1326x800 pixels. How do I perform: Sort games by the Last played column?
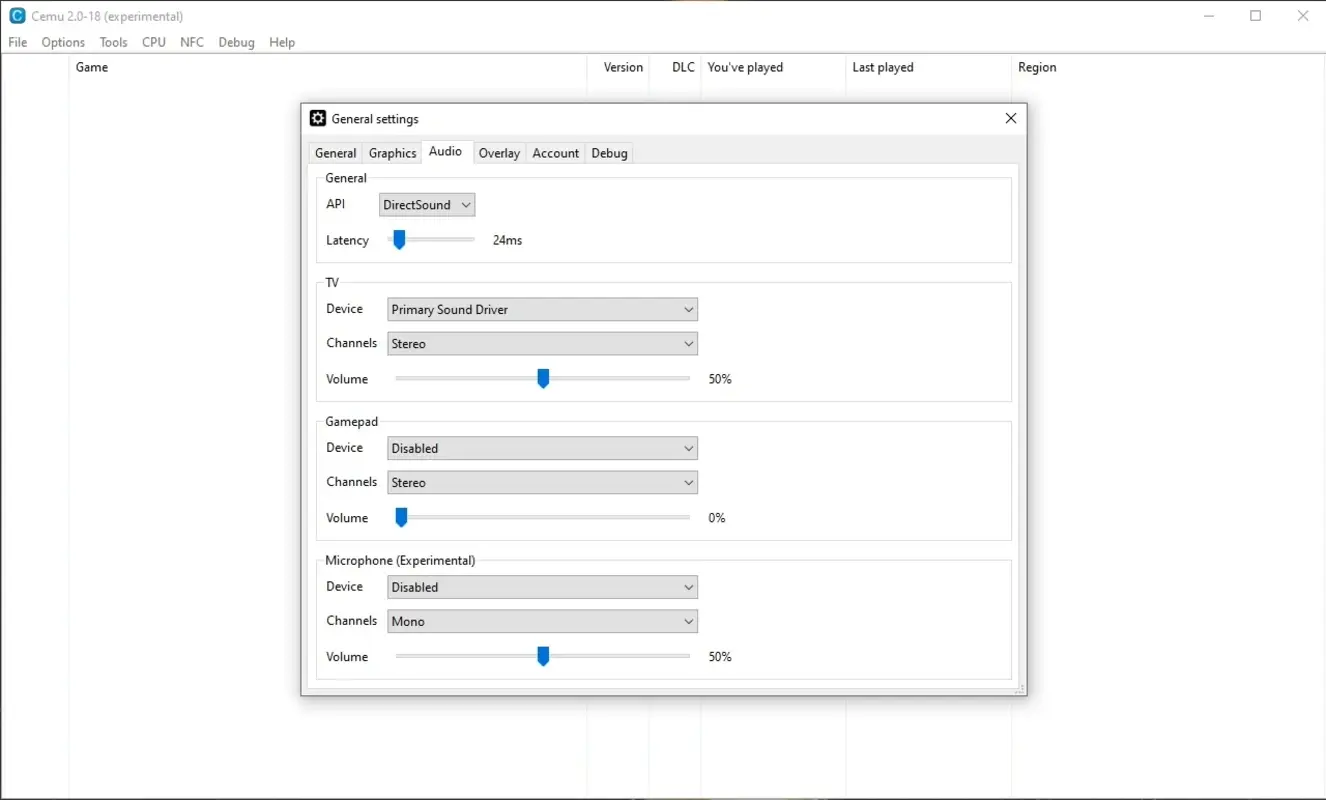882,67
